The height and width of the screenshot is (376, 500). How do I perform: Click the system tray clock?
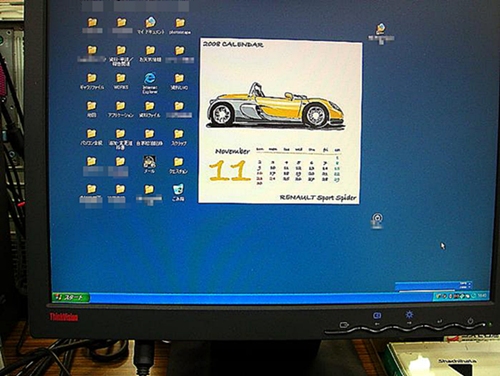(x=482, y=295)
